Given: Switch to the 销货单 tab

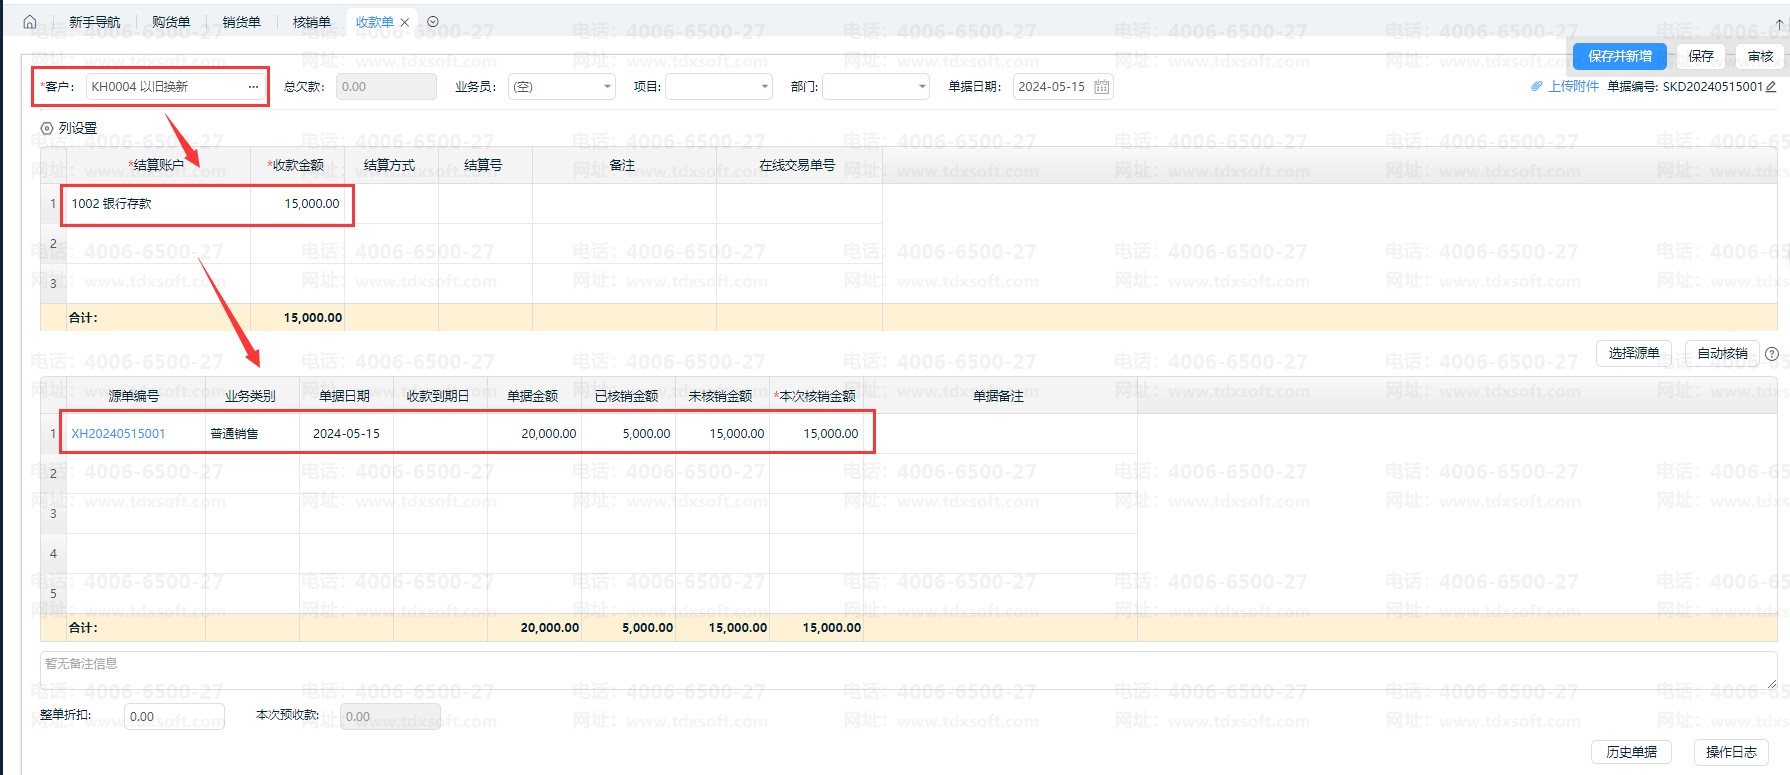Looking at the screenshot, I should pyautogui.click(x=241, y=22).
